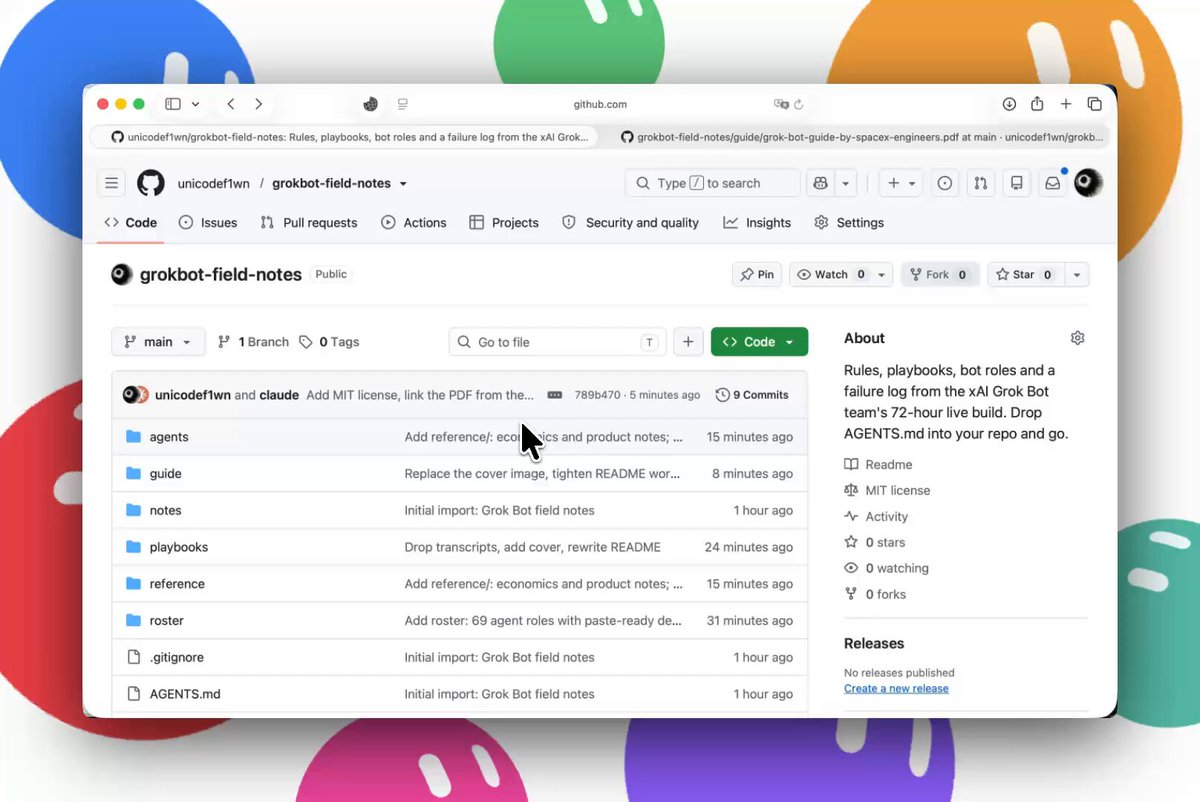Open the MIT license link in About
Viewport: 1200px width, 802px height.
coord(887,490)
